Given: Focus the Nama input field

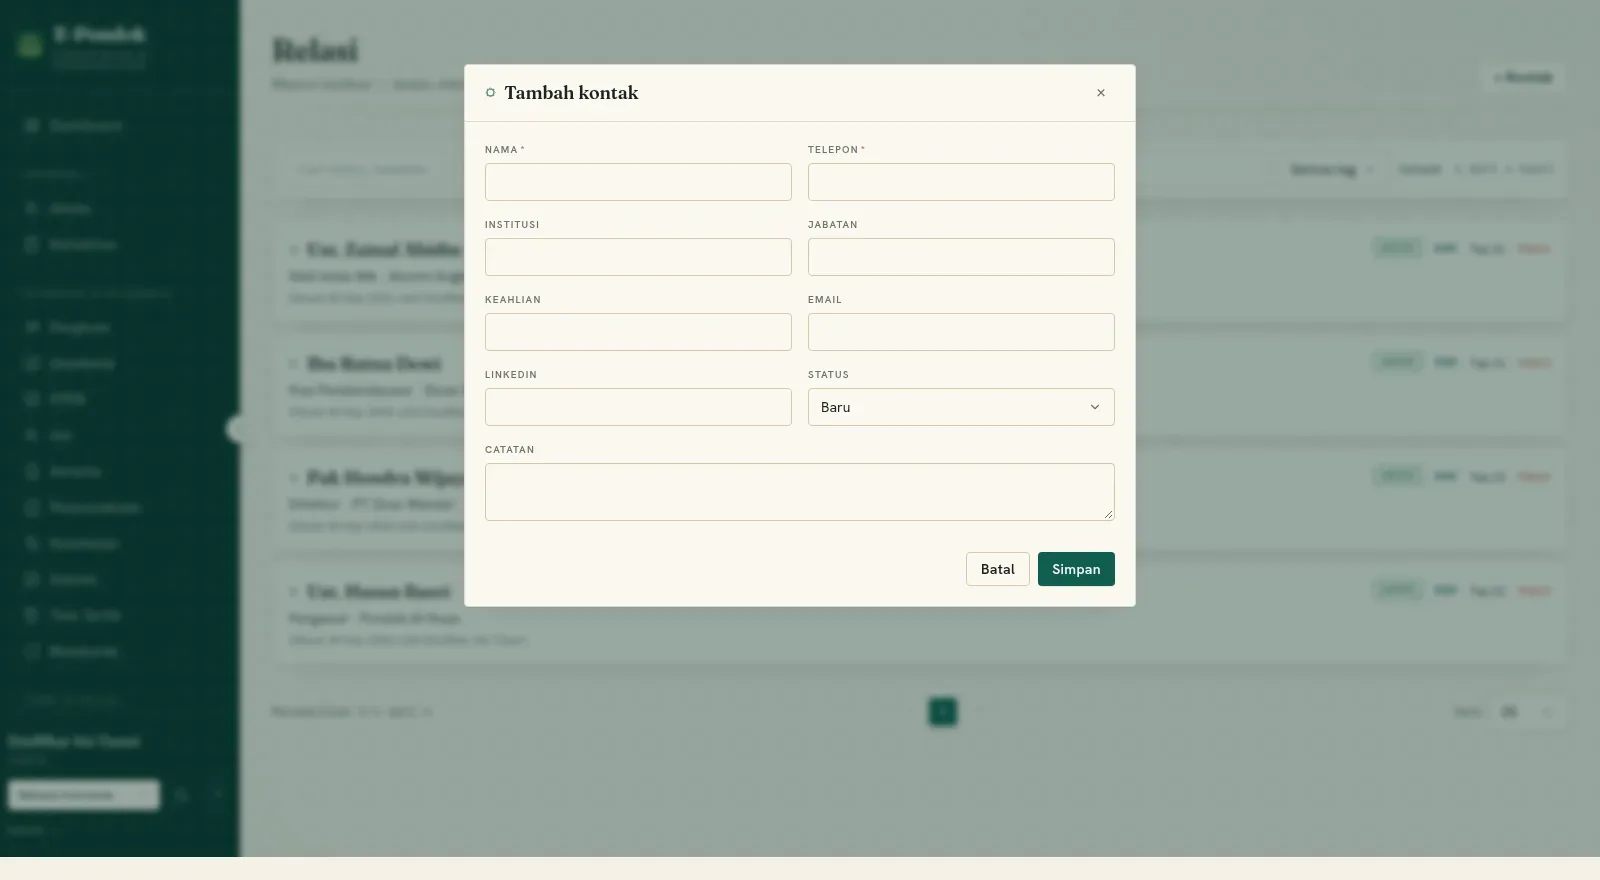Looking at the screenshot, I should (638, 182).
